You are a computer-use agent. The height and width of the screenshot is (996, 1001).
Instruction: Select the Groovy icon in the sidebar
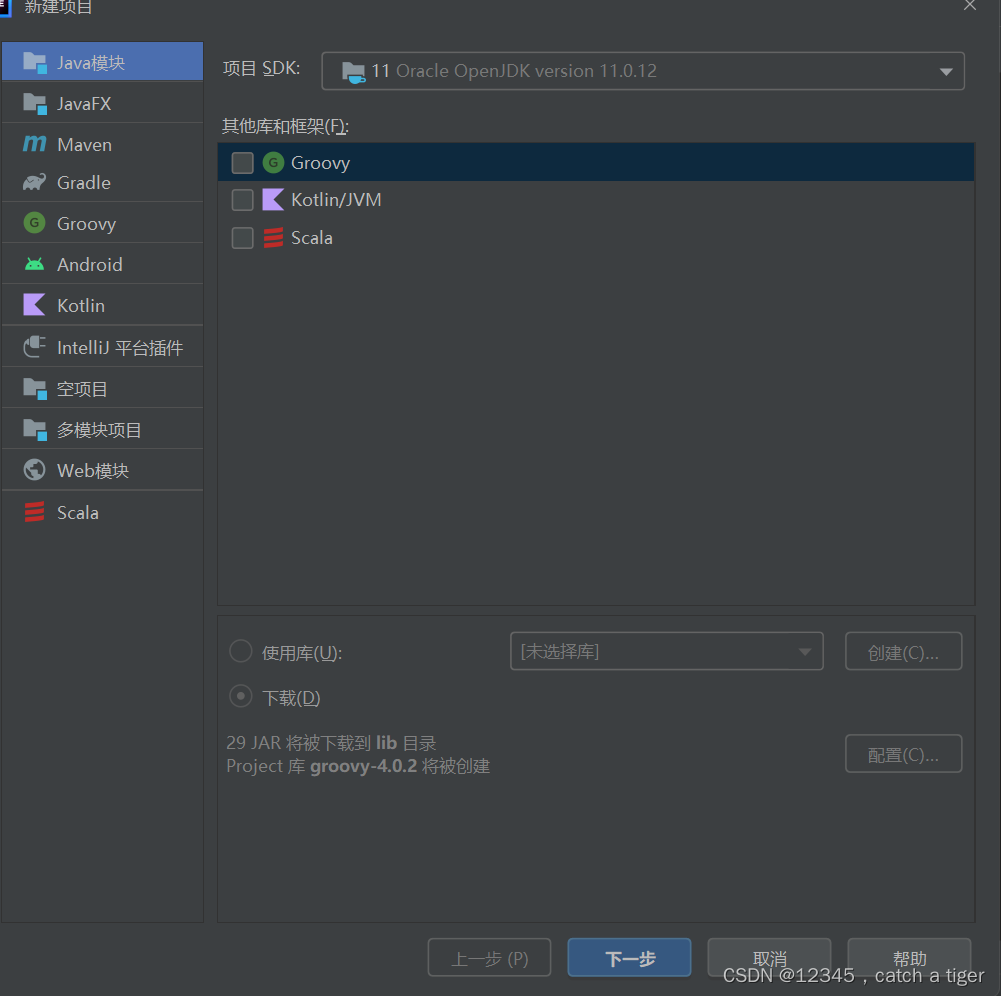click(34, 223)
